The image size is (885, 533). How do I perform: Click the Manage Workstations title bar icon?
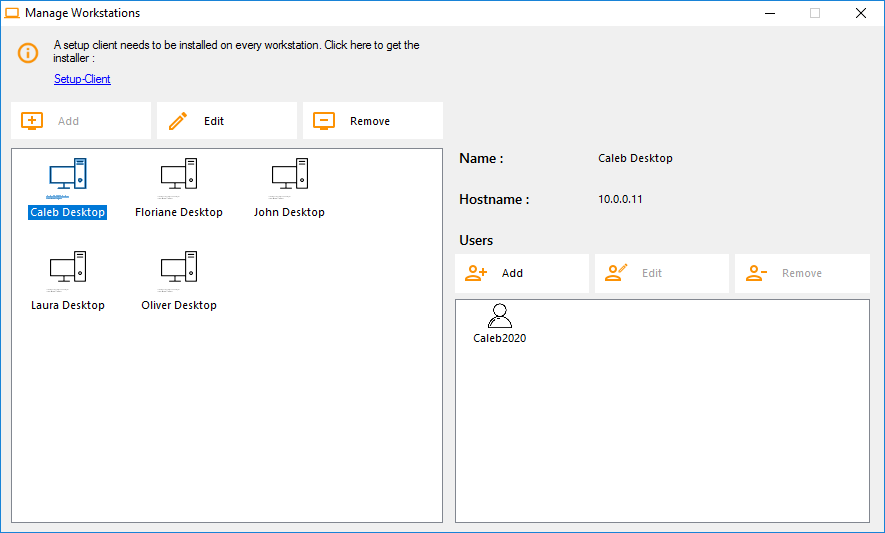[x=13, y=13]
